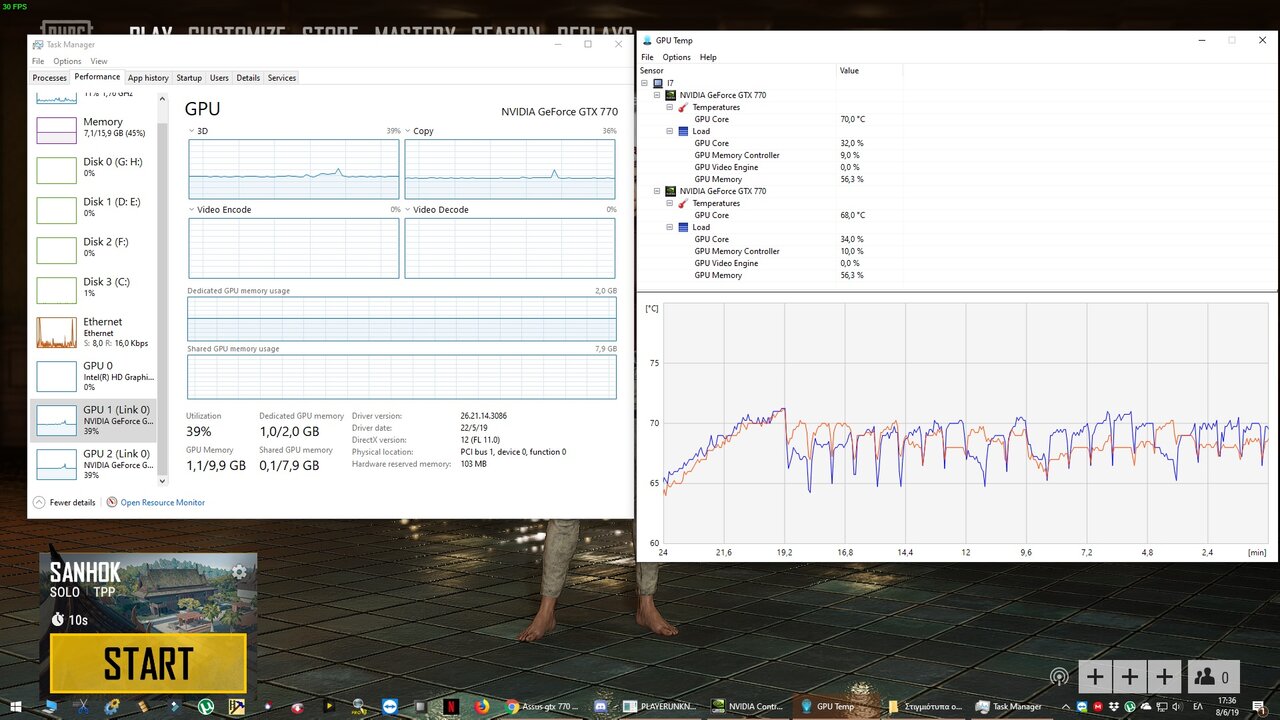This screenshot has width=1280, height=720.
Task: Collapse the first Temperatures node
Action: 670,107
